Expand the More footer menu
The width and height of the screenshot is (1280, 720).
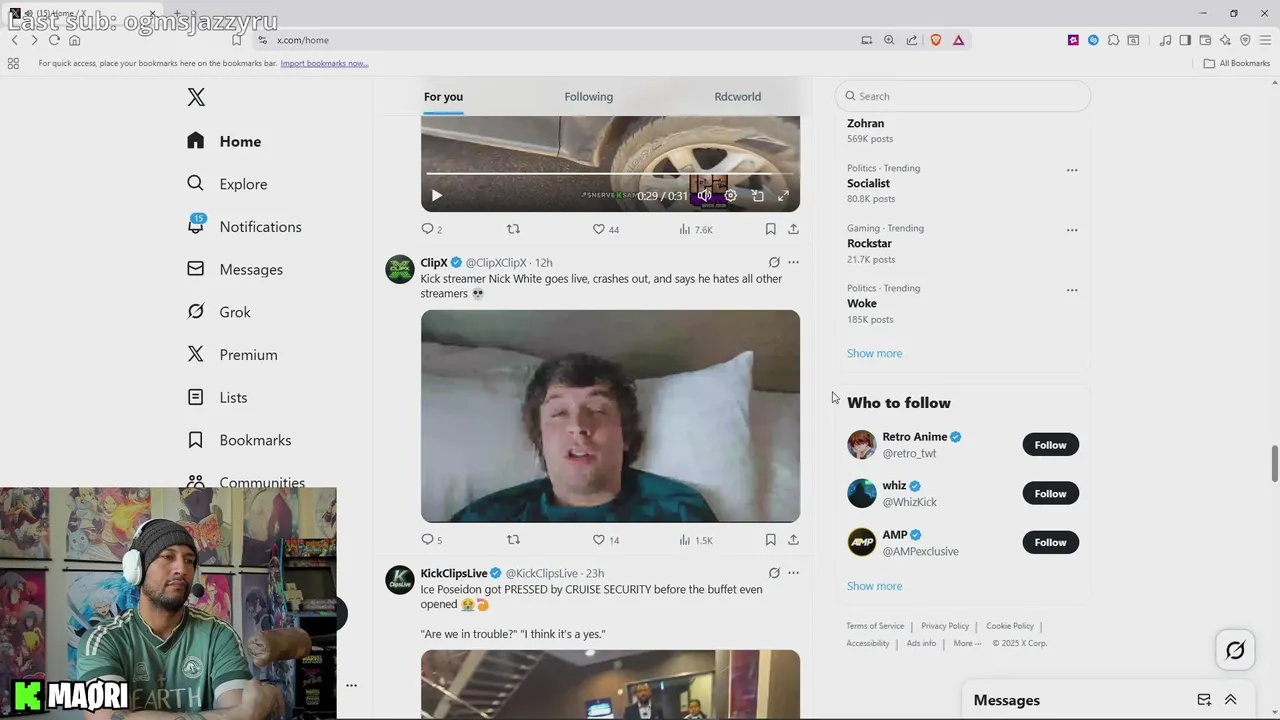pos(967,643)
